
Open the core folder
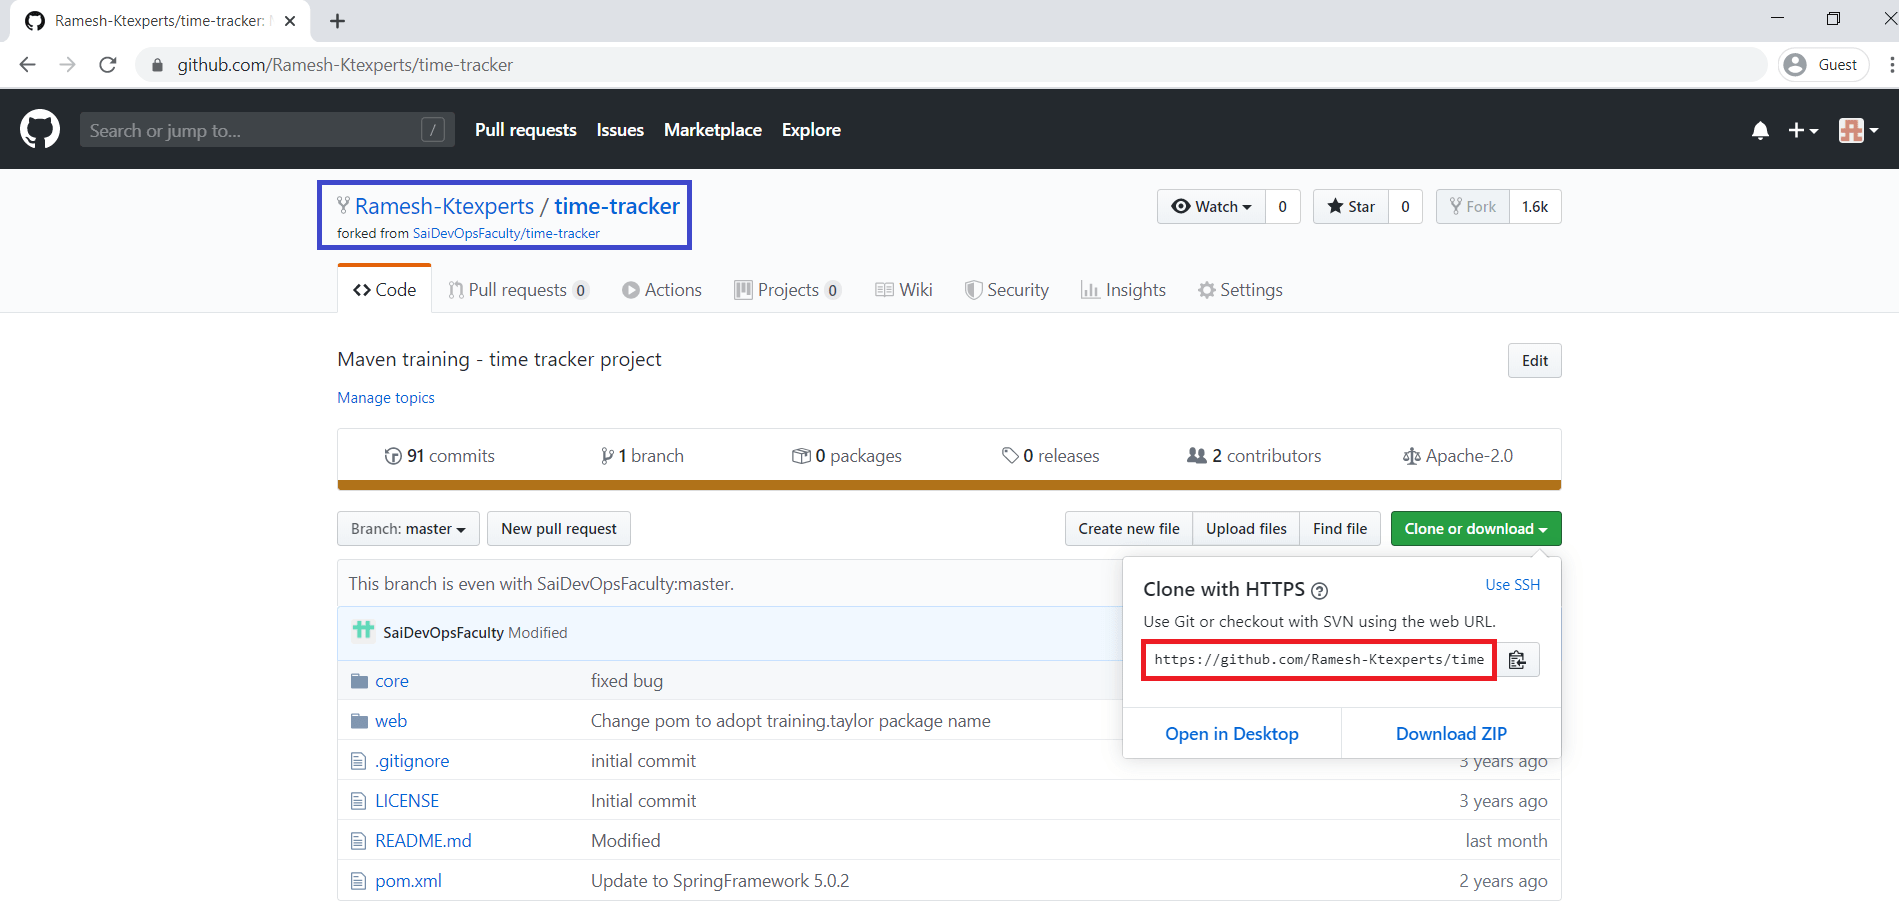392,681
